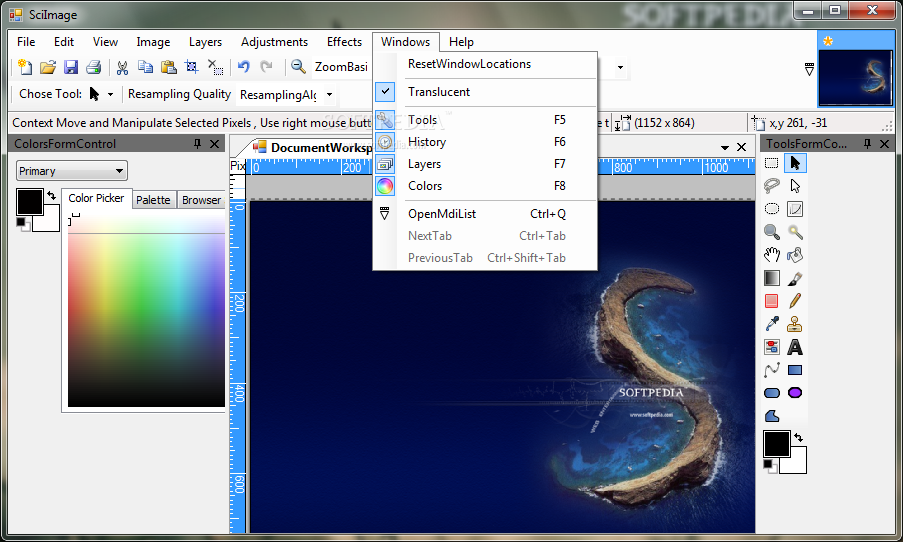Select the Zoom magnifier tool
The height and width of the screenshot is (542, 903).
point(772,232)
